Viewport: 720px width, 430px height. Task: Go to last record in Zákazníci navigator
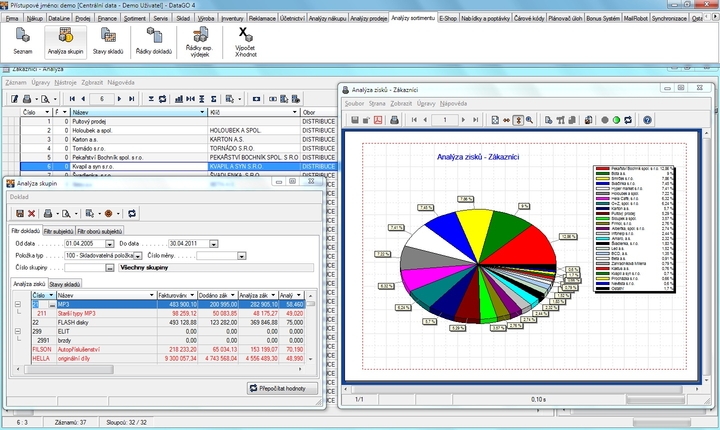click(x=132, y=99)
